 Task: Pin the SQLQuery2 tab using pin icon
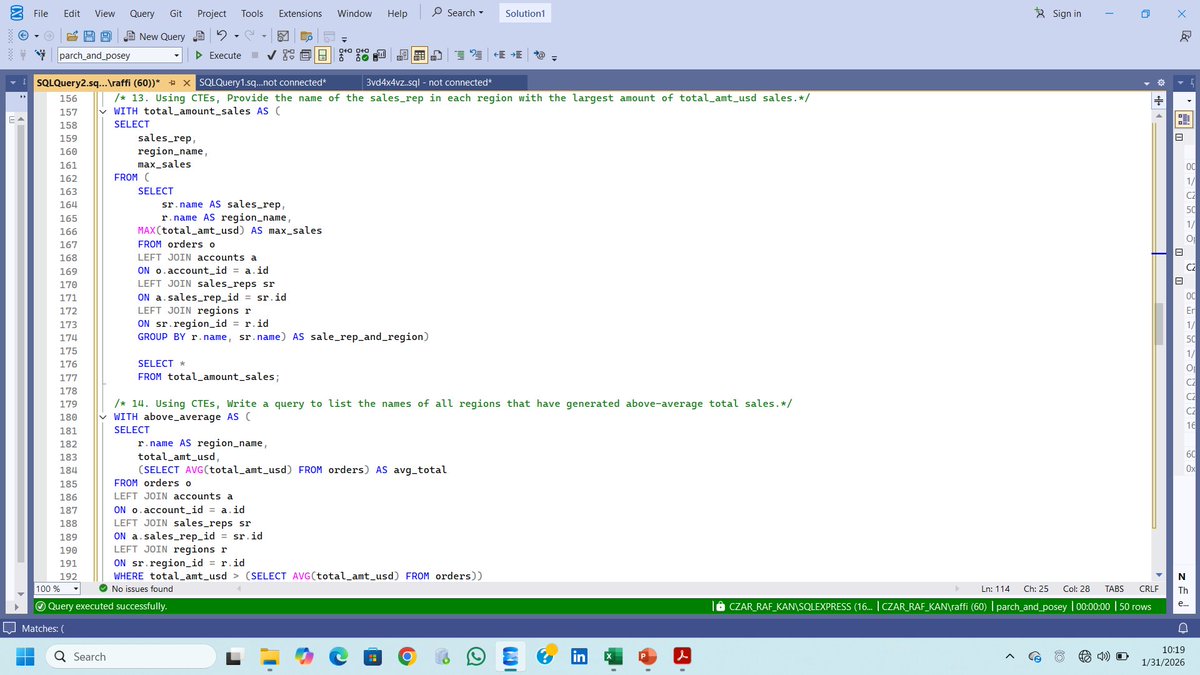[x=172, y=82]
